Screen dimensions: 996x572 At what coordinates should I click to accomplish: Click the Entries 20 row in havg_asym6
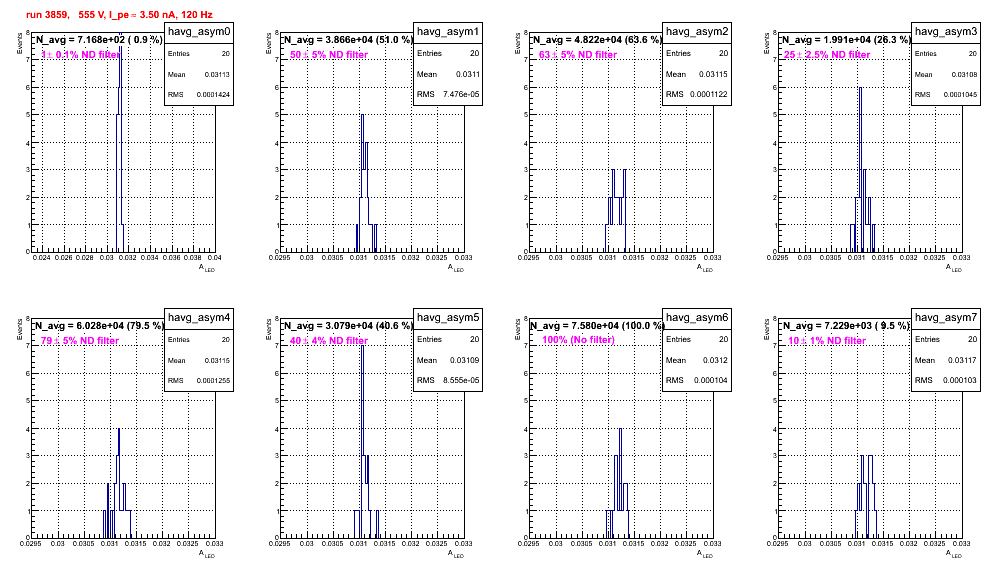click(x=697, y=339)
